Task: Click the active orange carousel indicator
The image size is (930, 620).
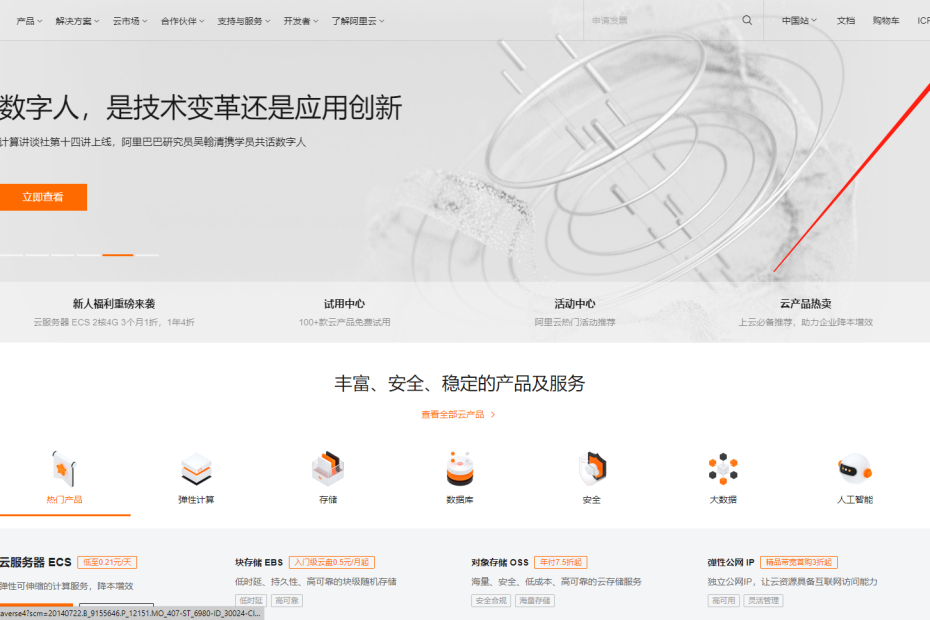Action: coord(117,255)
